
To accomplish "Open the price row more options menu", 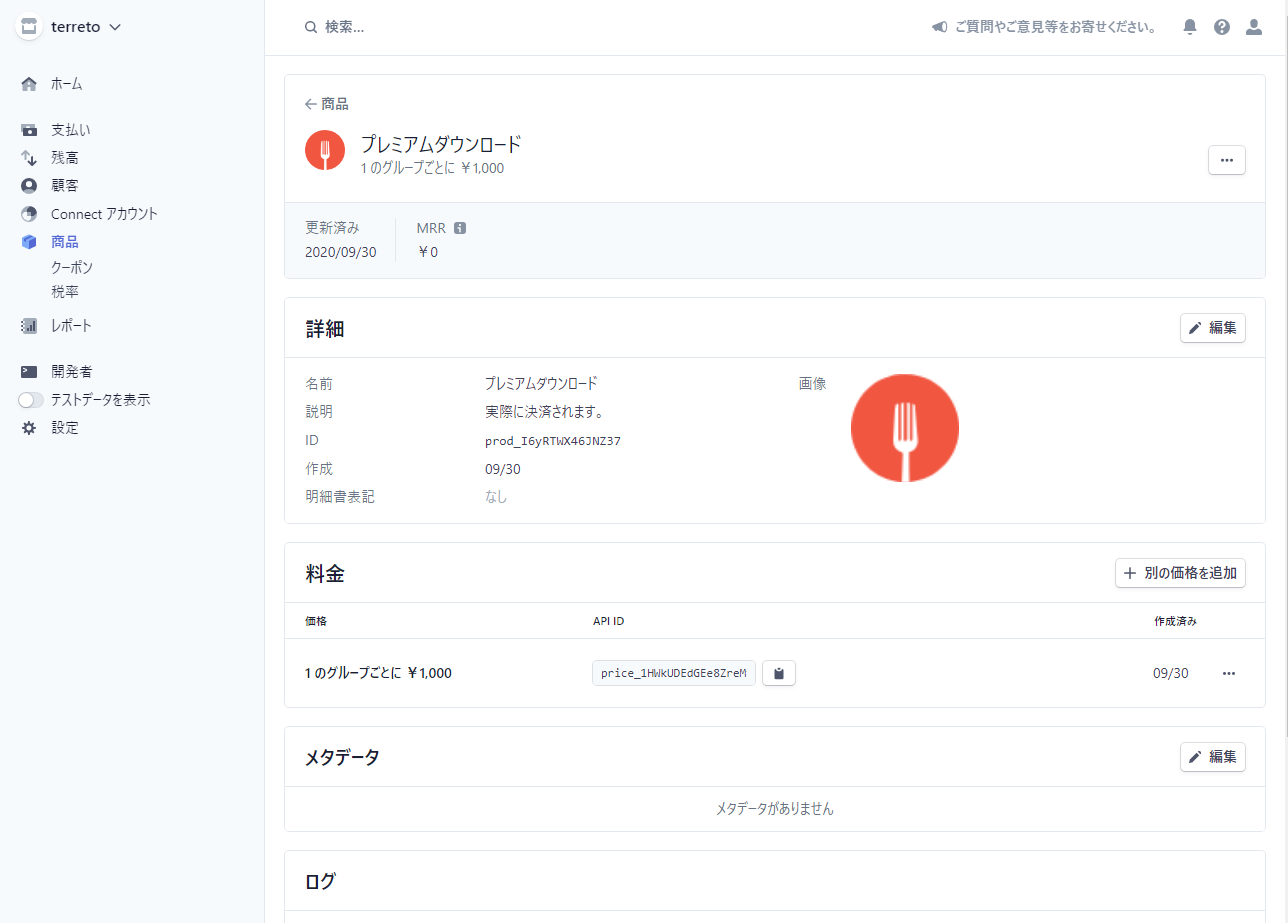I will click(x=1228, y=673).
